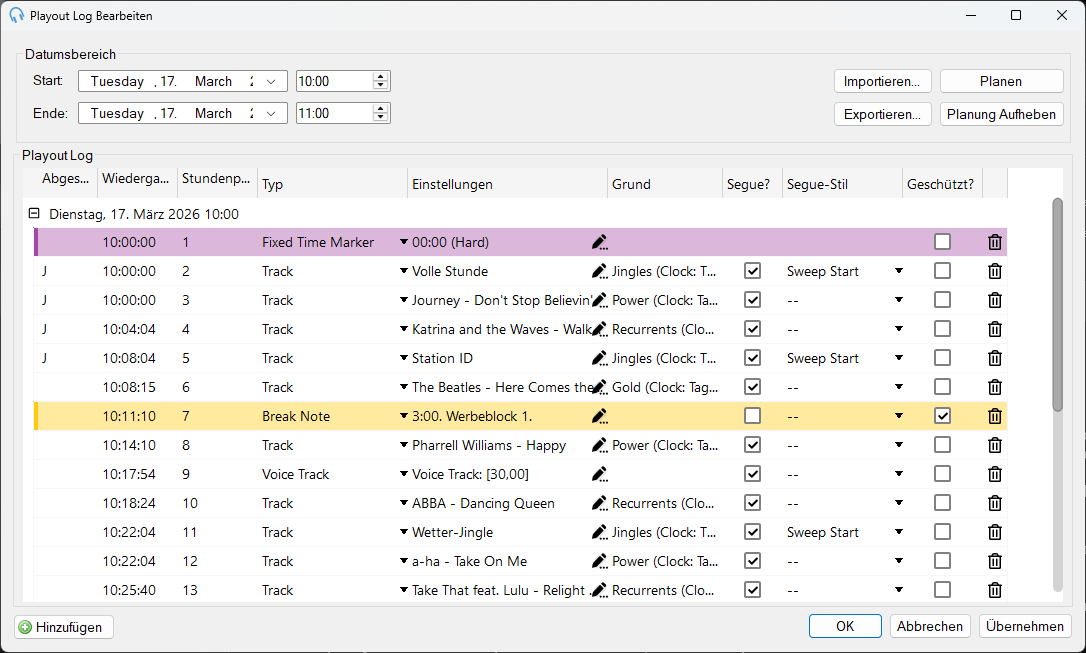Delete the Station ID row
This screenshot has width=1086, height=653.
point(995,359)
